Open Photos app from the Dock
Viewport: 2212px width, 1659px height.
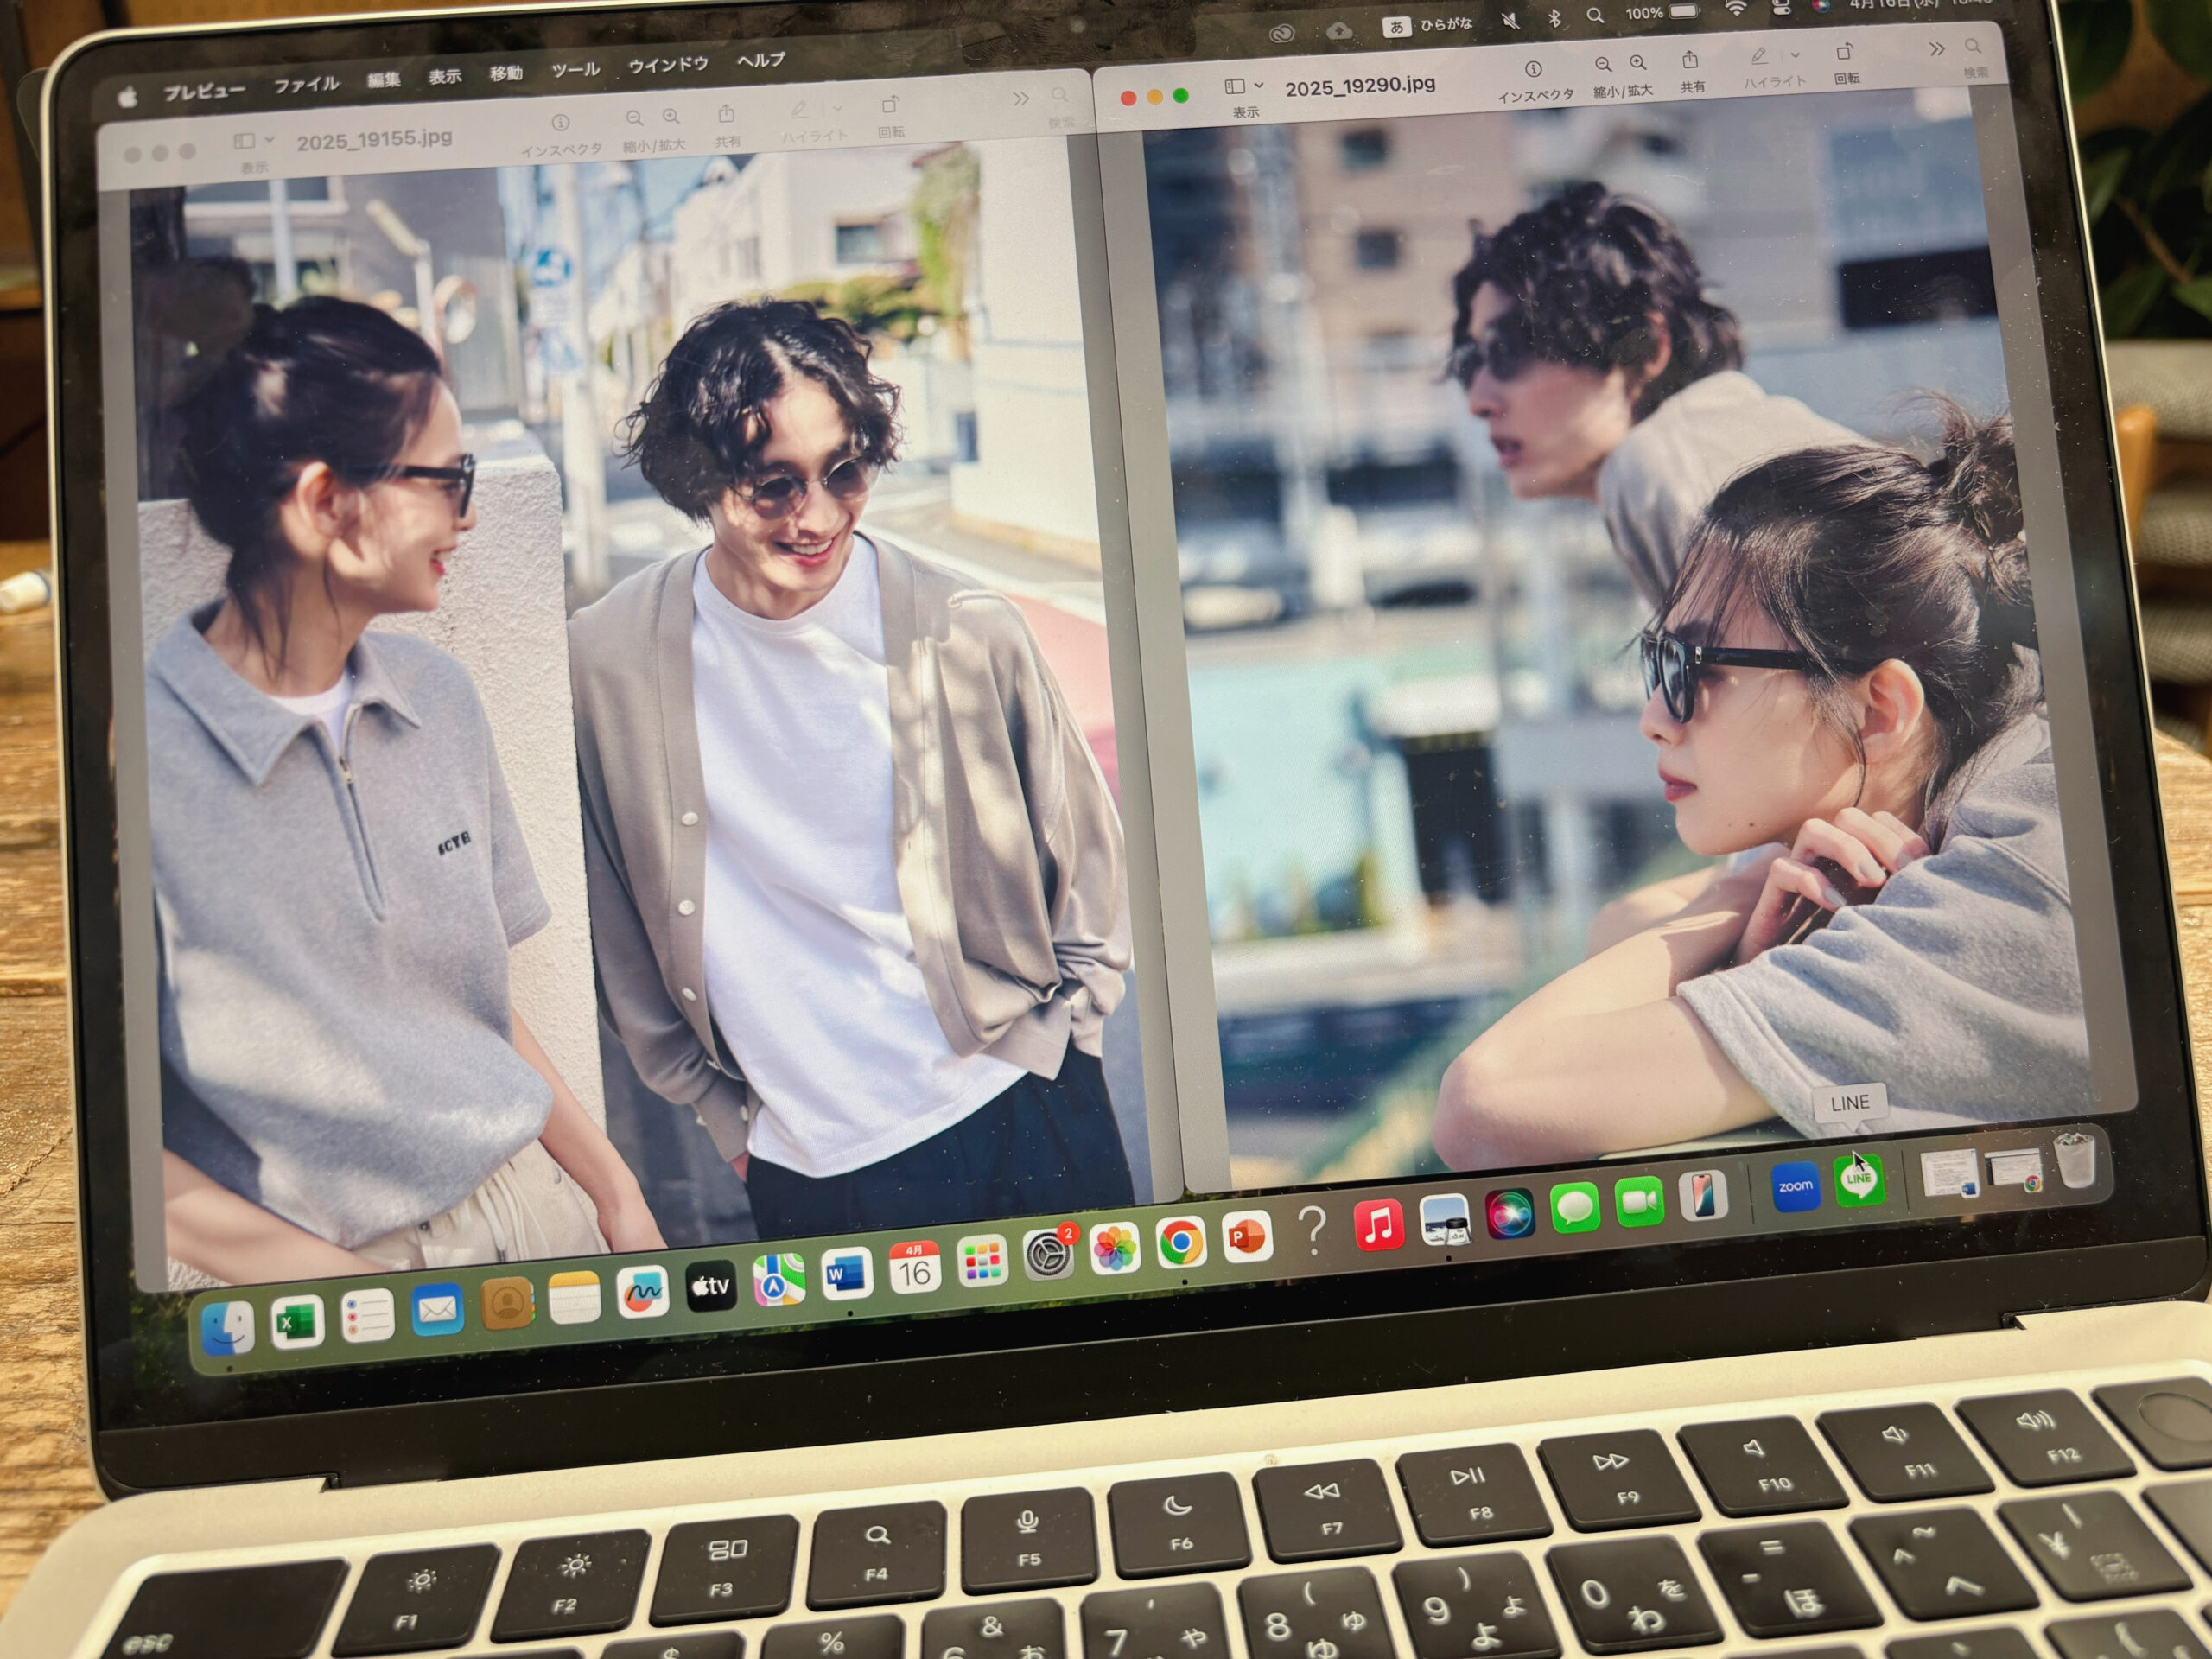click(x=1115, y=1249)
